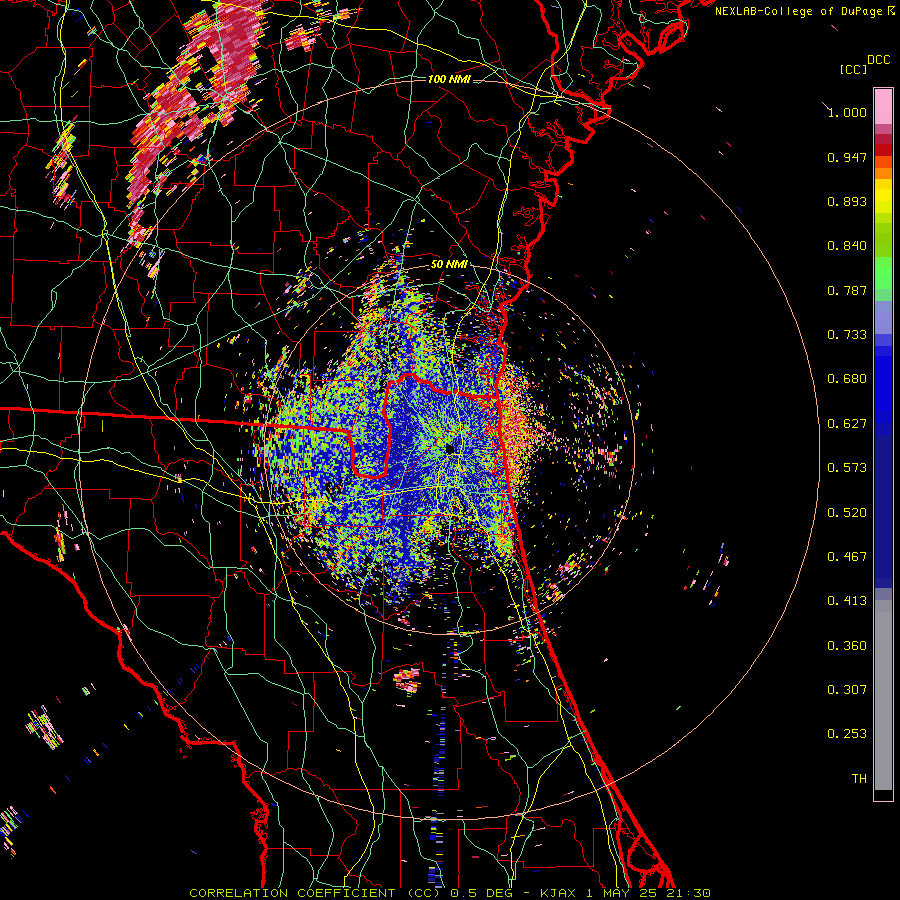Click the 0.627 scale value

click(x=847, y=424)
